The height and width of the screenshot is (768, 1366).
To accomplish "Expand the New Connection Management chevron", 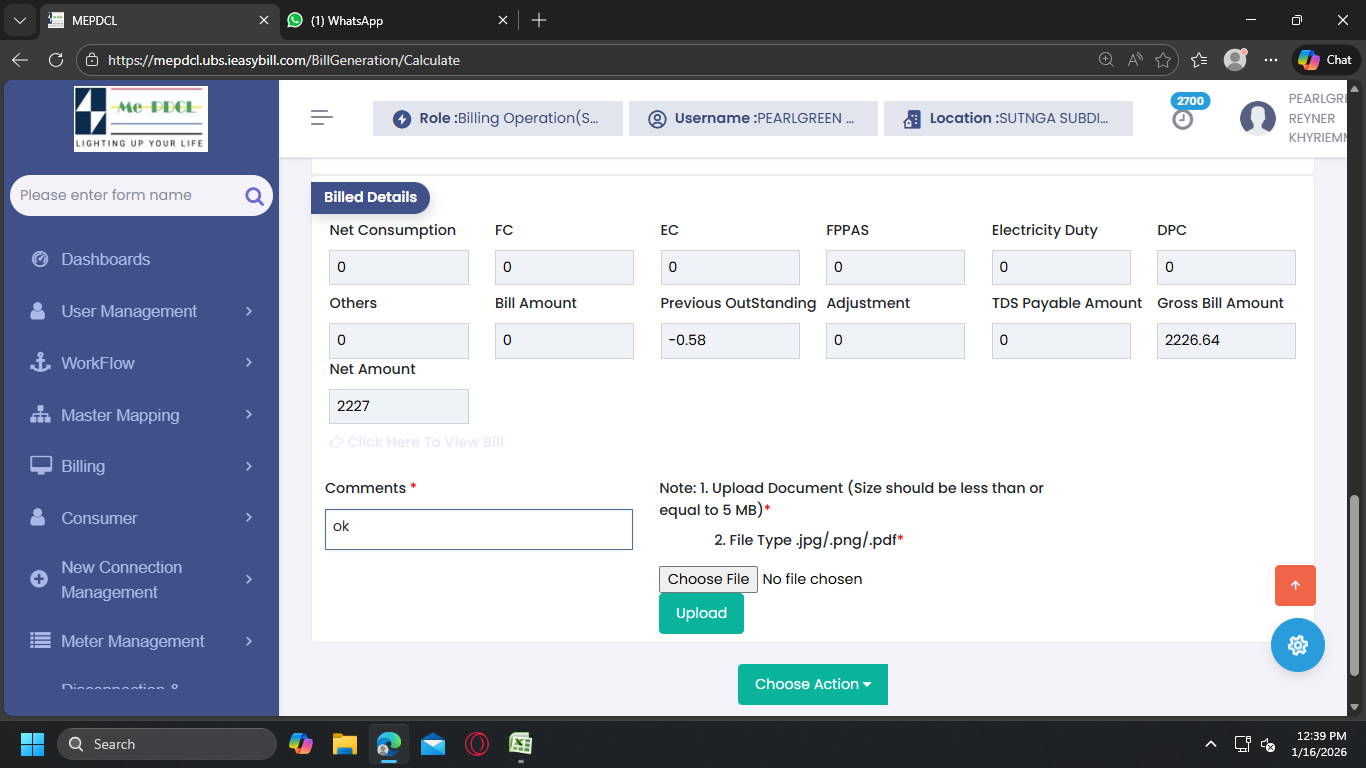I will click(x=249, y=579).
